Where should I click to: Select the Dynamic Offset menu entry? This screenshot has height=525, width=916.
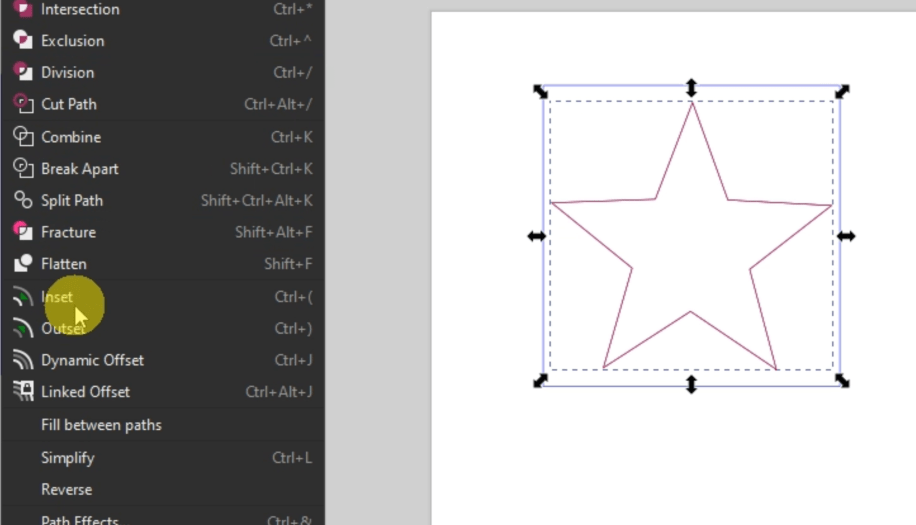pyautogui.click(x=92, y=360)
